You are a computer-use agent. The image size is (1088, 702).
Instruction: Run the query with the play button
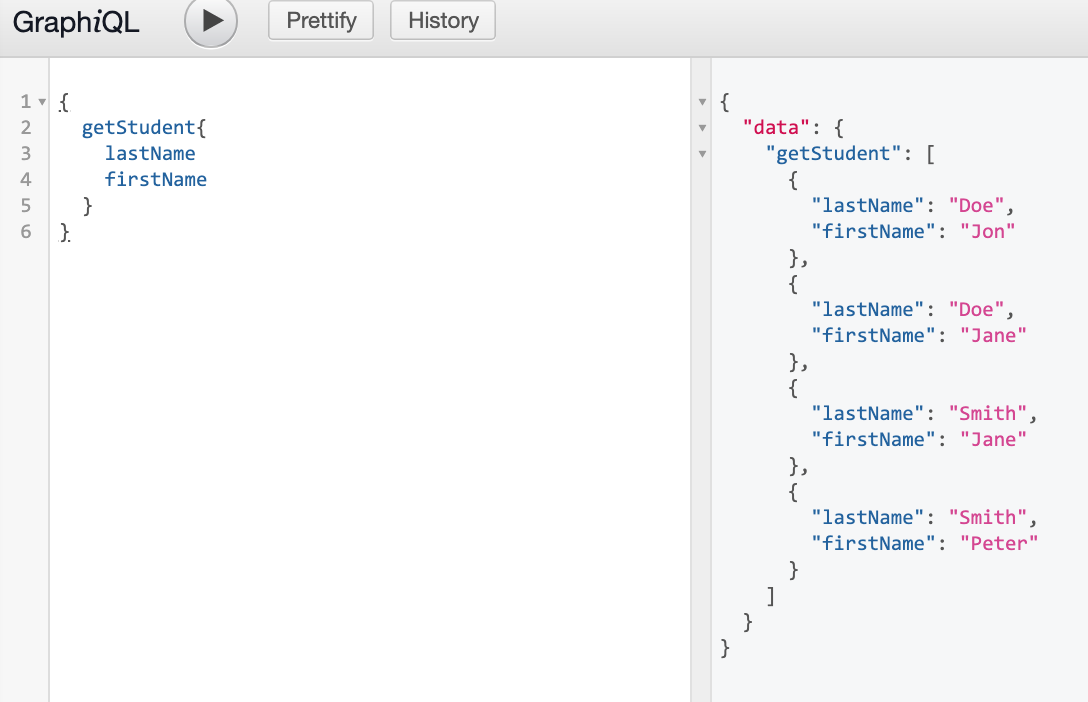click(x=211, y=22)
